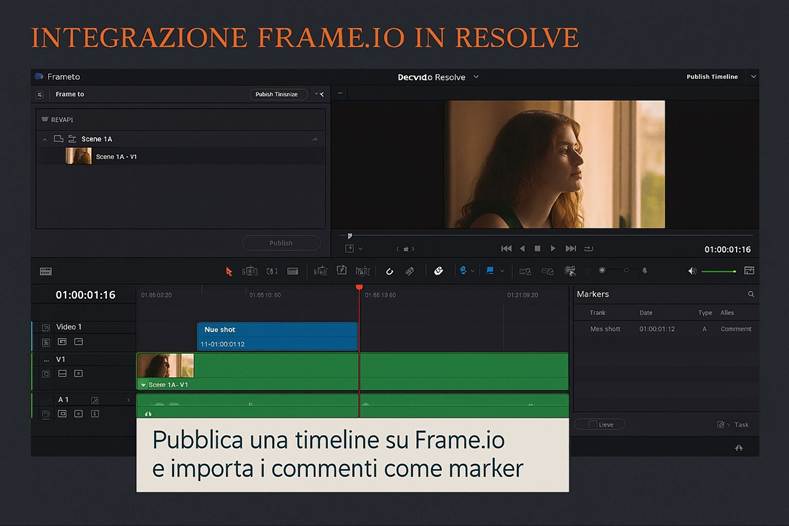The image size is (789, 526).
Task: Toggle lock on V1 track
Action: pyautogui.click(x=46, y=374)
